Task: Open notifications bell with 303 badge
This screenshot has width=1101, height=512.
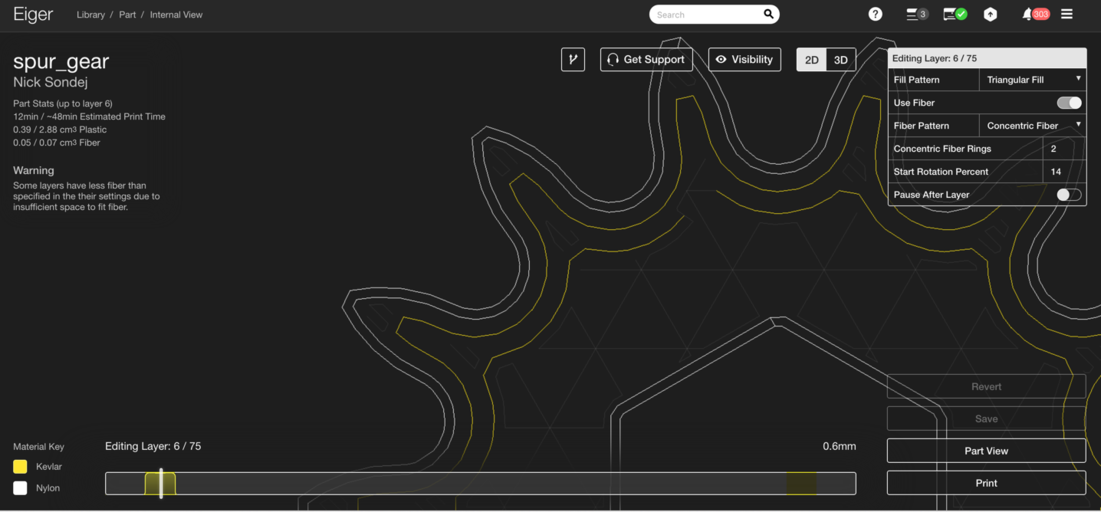Action: coord(1033,14)
